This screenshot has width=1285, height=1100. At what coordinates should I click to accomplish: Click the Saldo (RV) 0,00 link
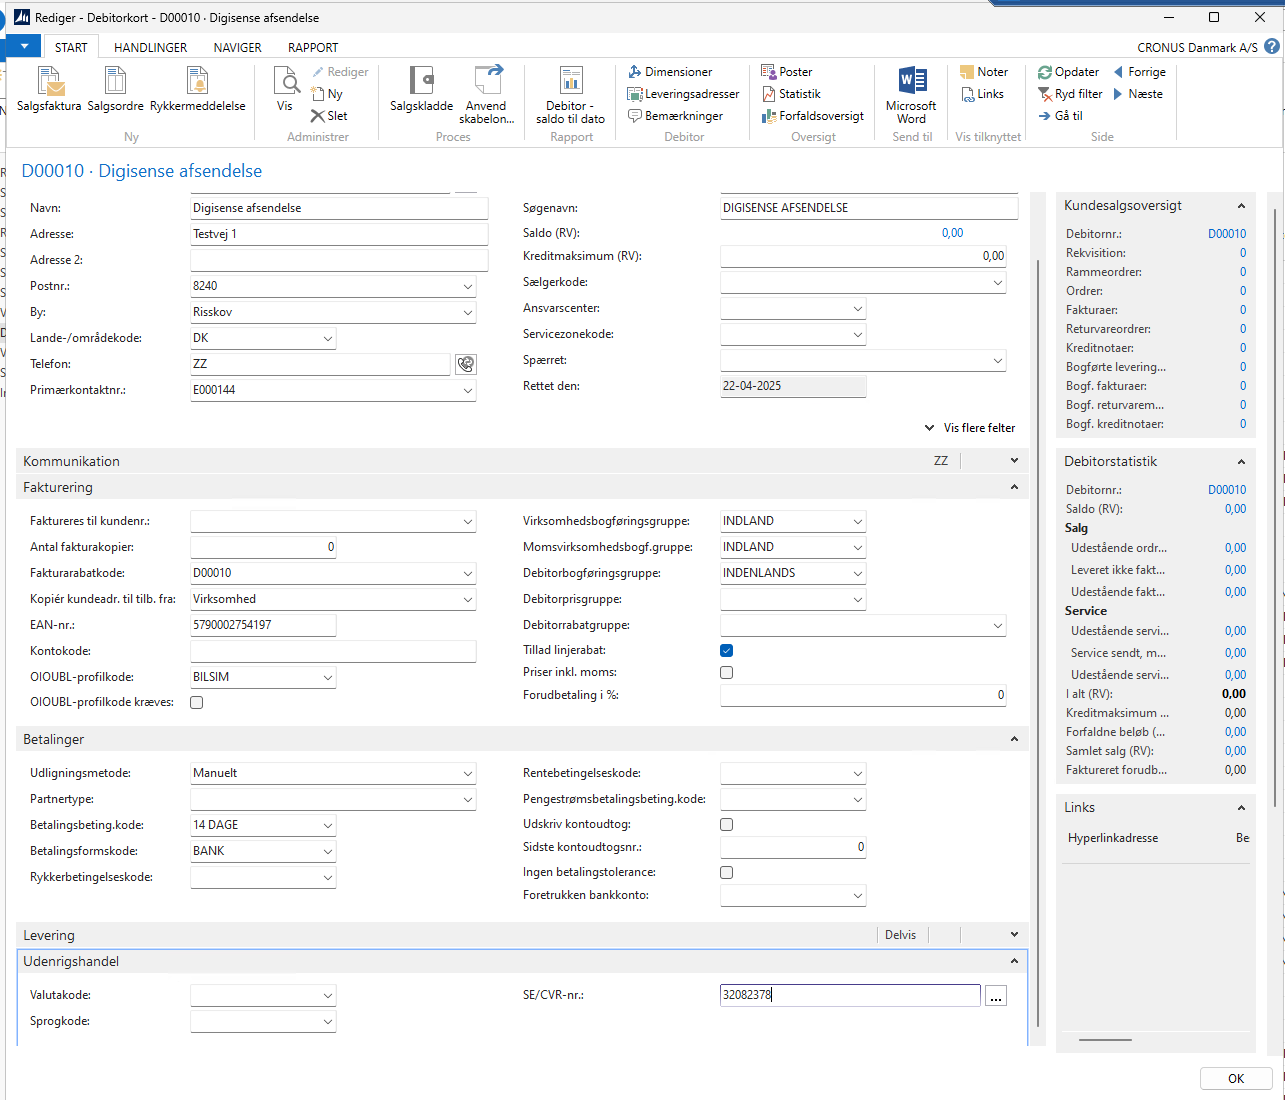tap(952, 233)
